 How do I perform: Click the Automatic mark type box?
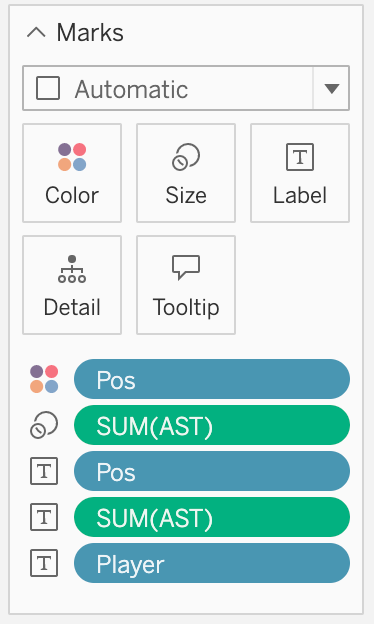[x=186, y=88]
